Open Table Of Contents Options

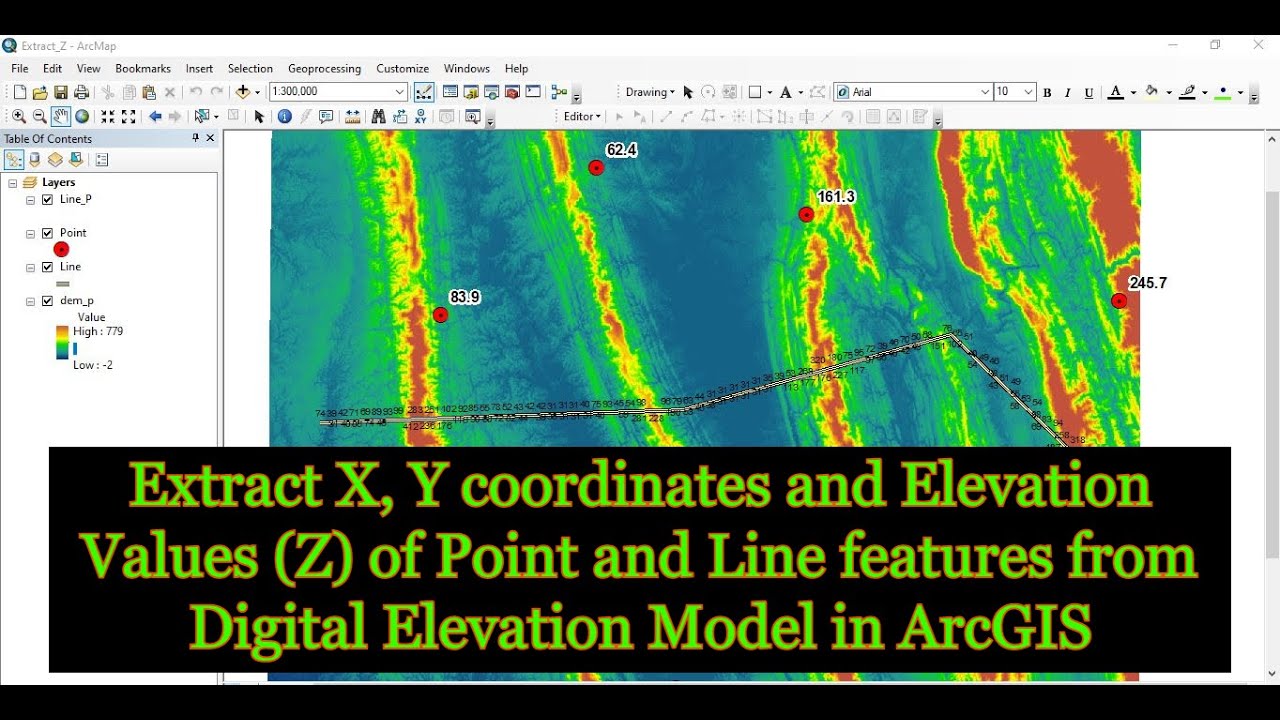pos(101,160)
